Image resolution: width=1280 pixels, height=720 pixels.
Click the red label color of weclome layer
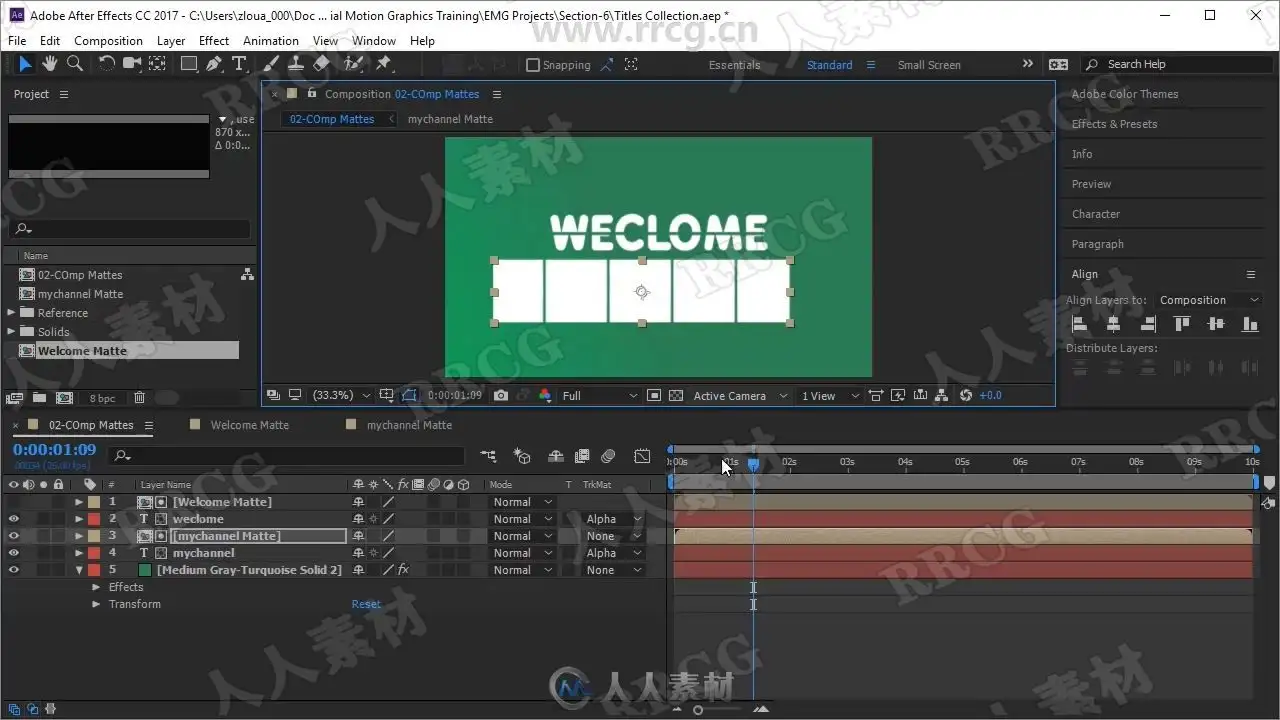click(93, 519)
